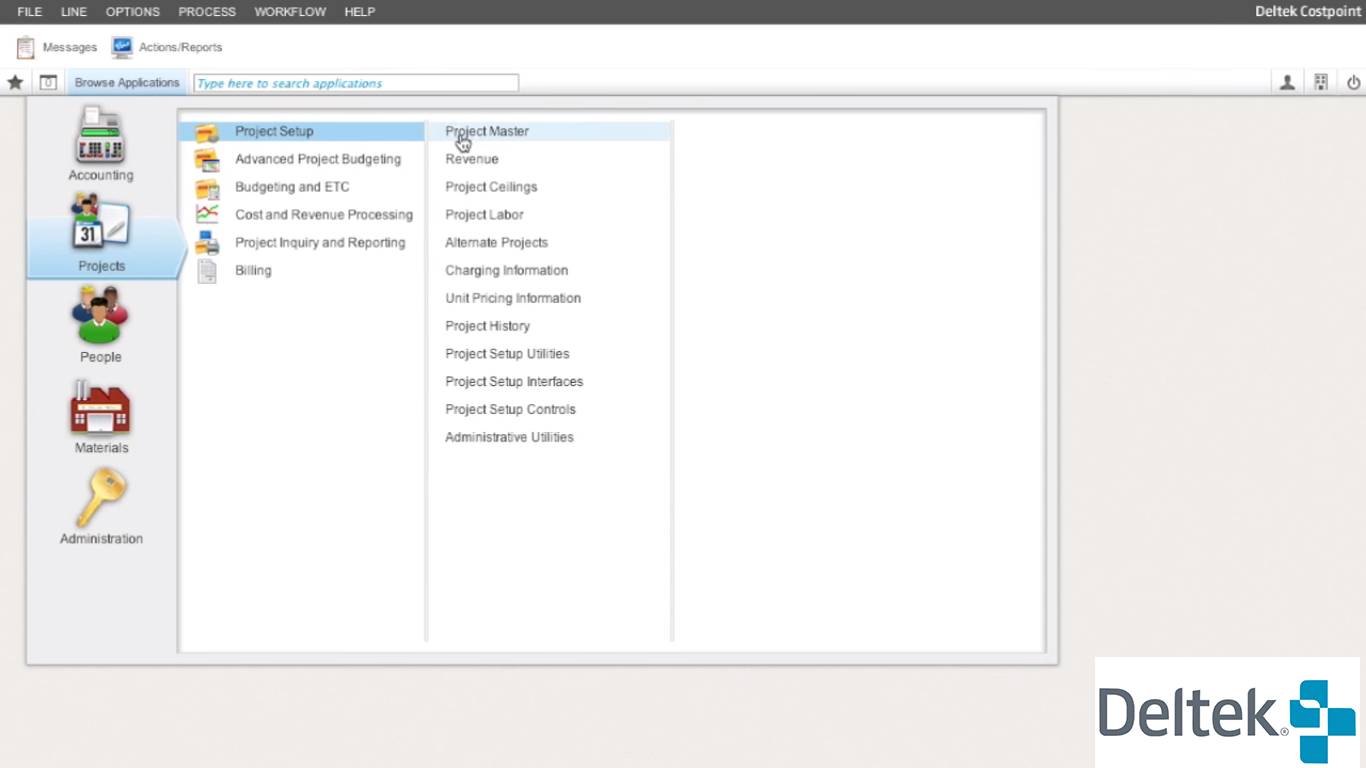Open Project Master submenu item
Image resolution: width=1366 pixels, height=768 pixels.
[487, 131]
